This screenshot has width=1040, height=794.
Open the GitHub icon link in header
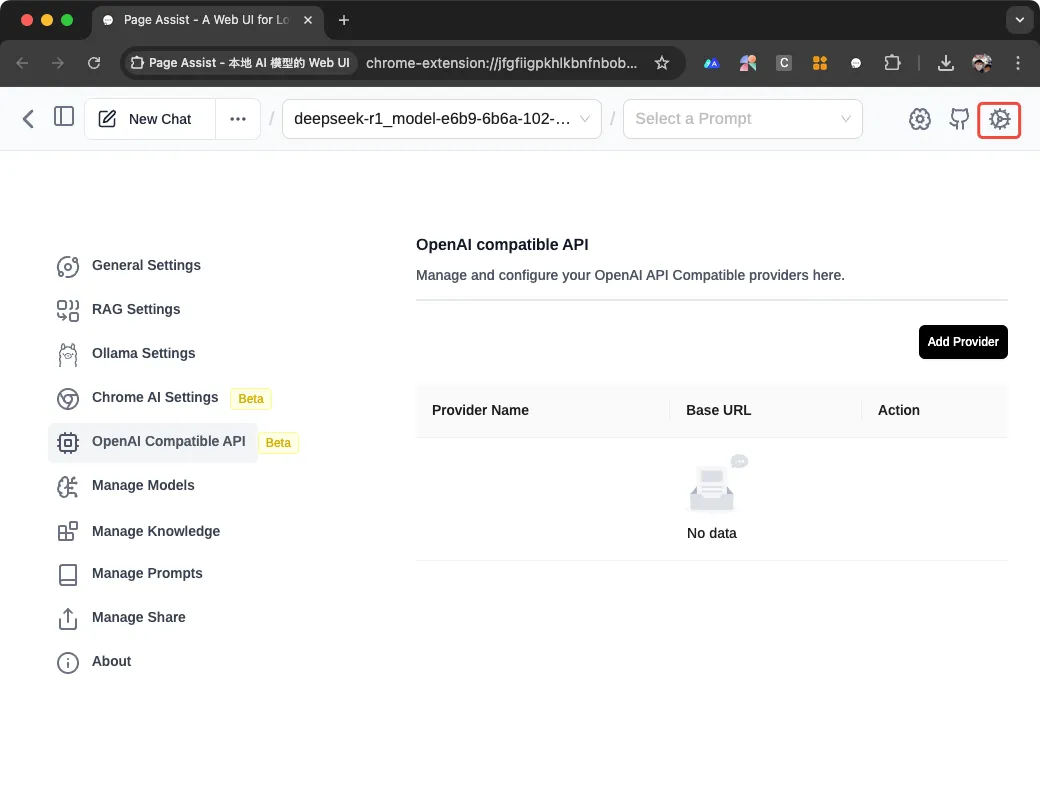[959, 119]
